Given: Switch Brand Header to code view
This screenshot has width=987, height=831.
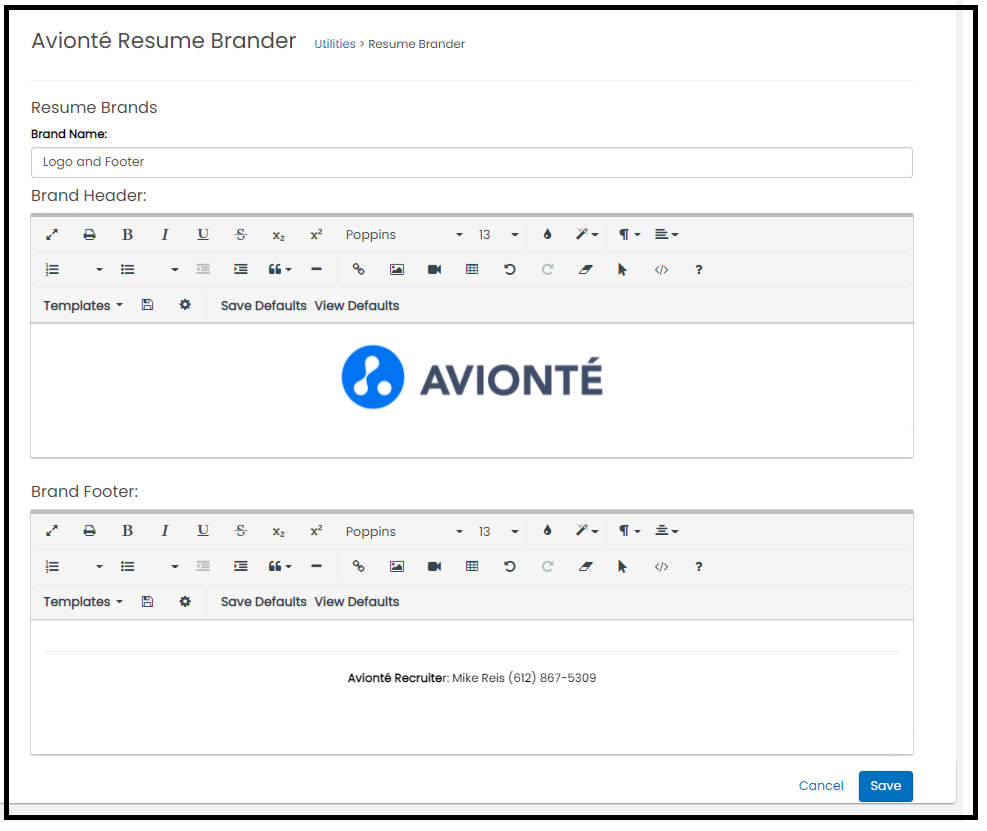Looking at the screenshot, I should tap(661, 270).
